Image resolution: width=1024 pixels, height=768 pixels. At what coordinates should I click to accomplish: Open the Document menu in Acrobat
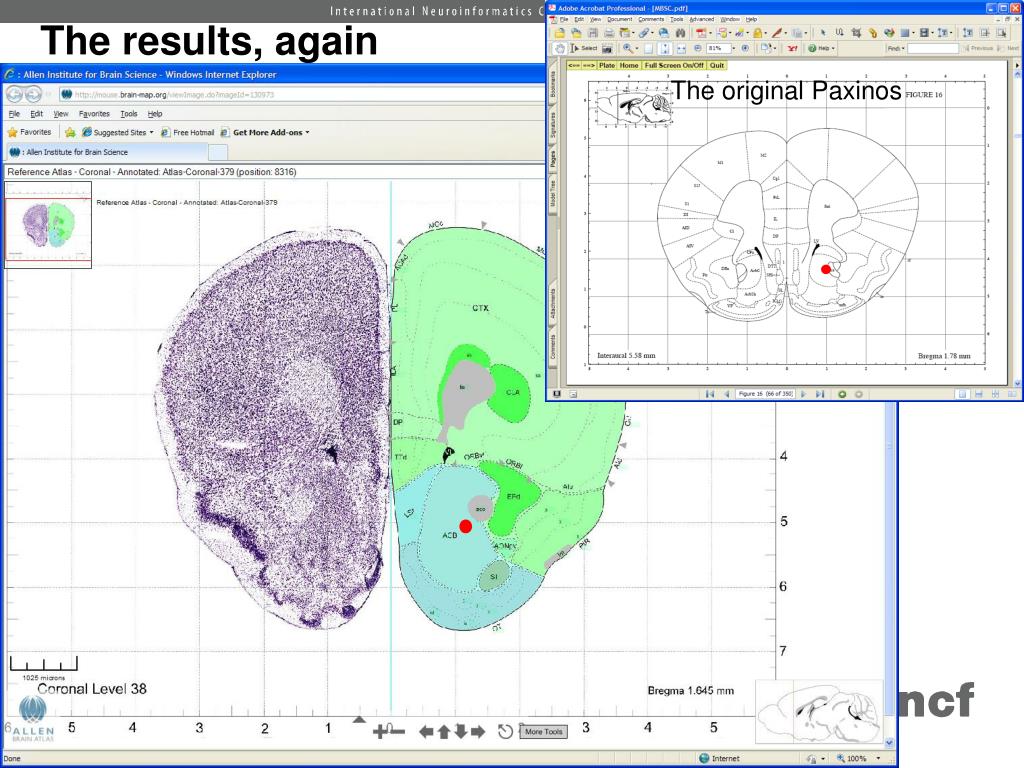click(x=620, y=19)
